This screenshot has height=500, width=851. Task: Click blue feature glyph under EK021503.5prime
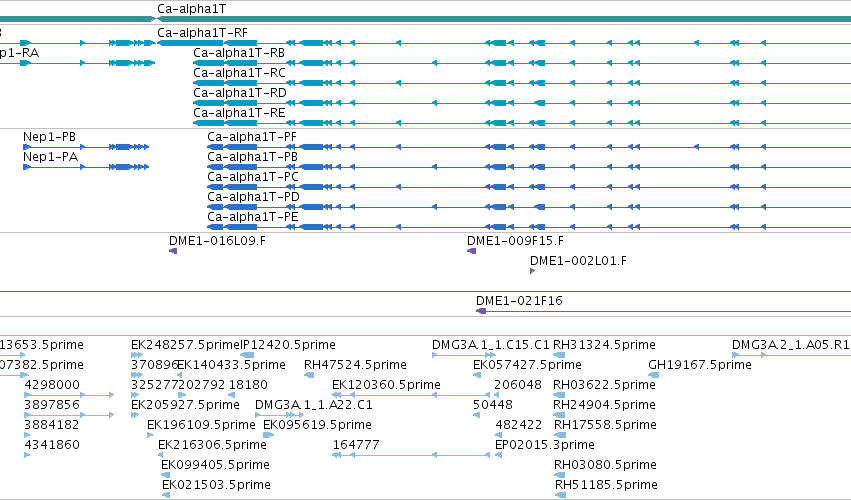tap(166, 495)
